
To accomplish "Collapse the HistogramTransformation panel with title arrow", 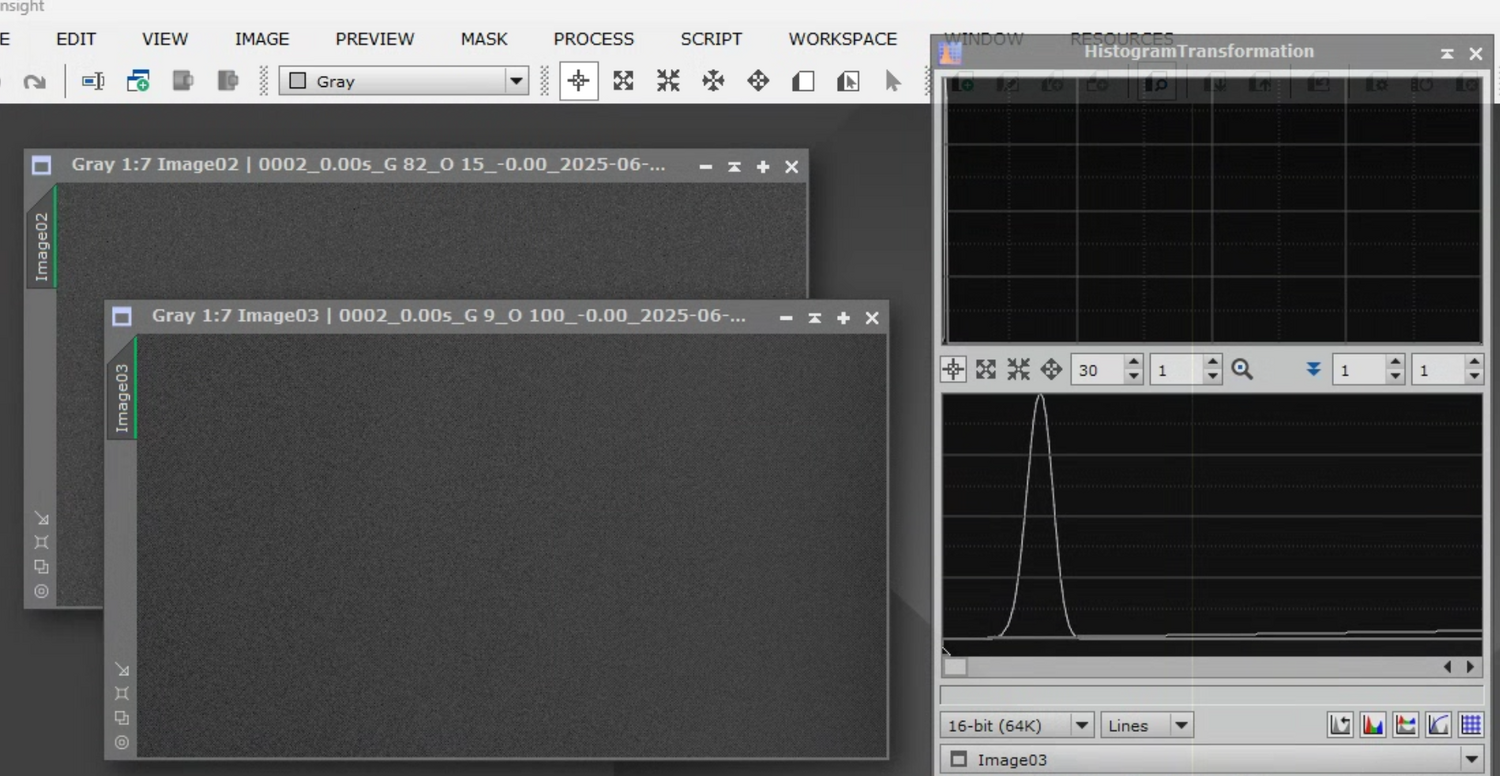I will [1447, 54].
